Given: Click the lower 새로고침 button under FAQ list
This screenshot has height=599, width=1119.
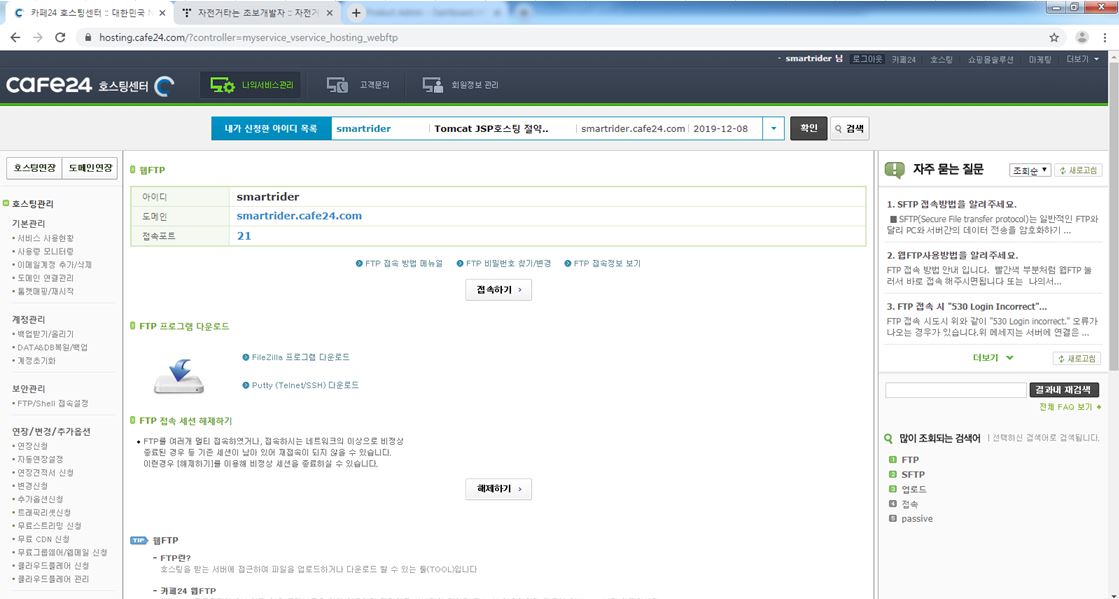Looking at the screenshot, I should tap(1076, 358).
